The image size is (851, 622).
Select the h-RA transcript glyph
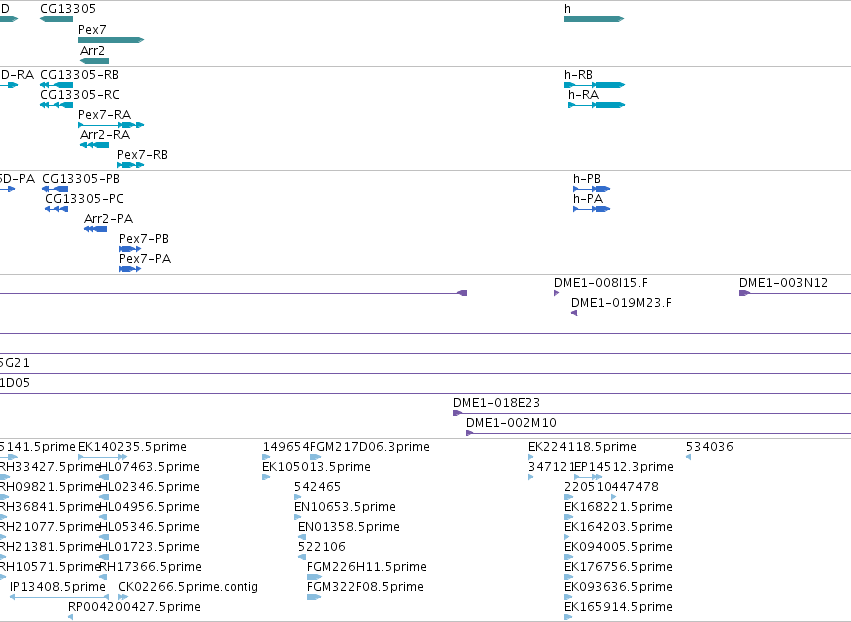[x=596, y=105]
